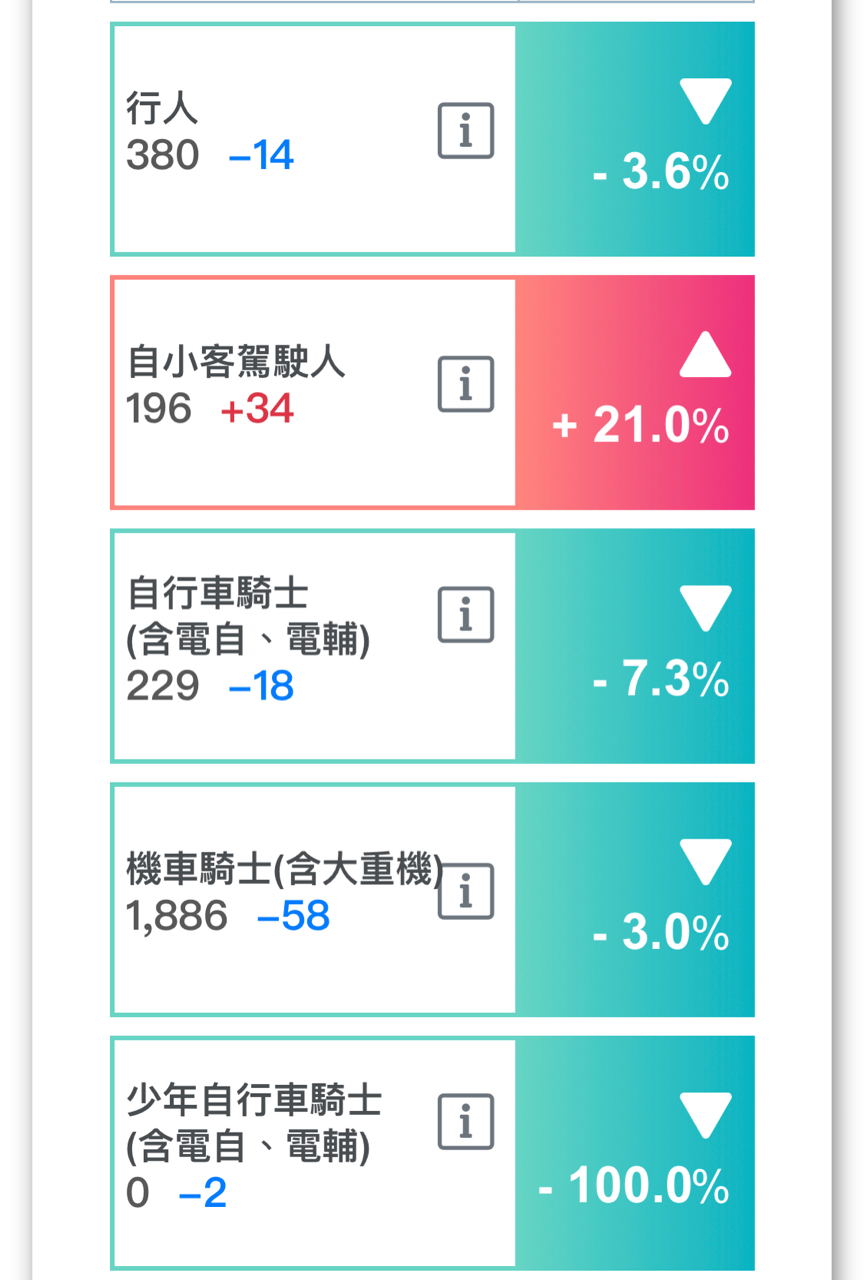The height and width of the screenshot is (1280, 864).
Task: Click the red +34 change value
Action: [257, 409]
